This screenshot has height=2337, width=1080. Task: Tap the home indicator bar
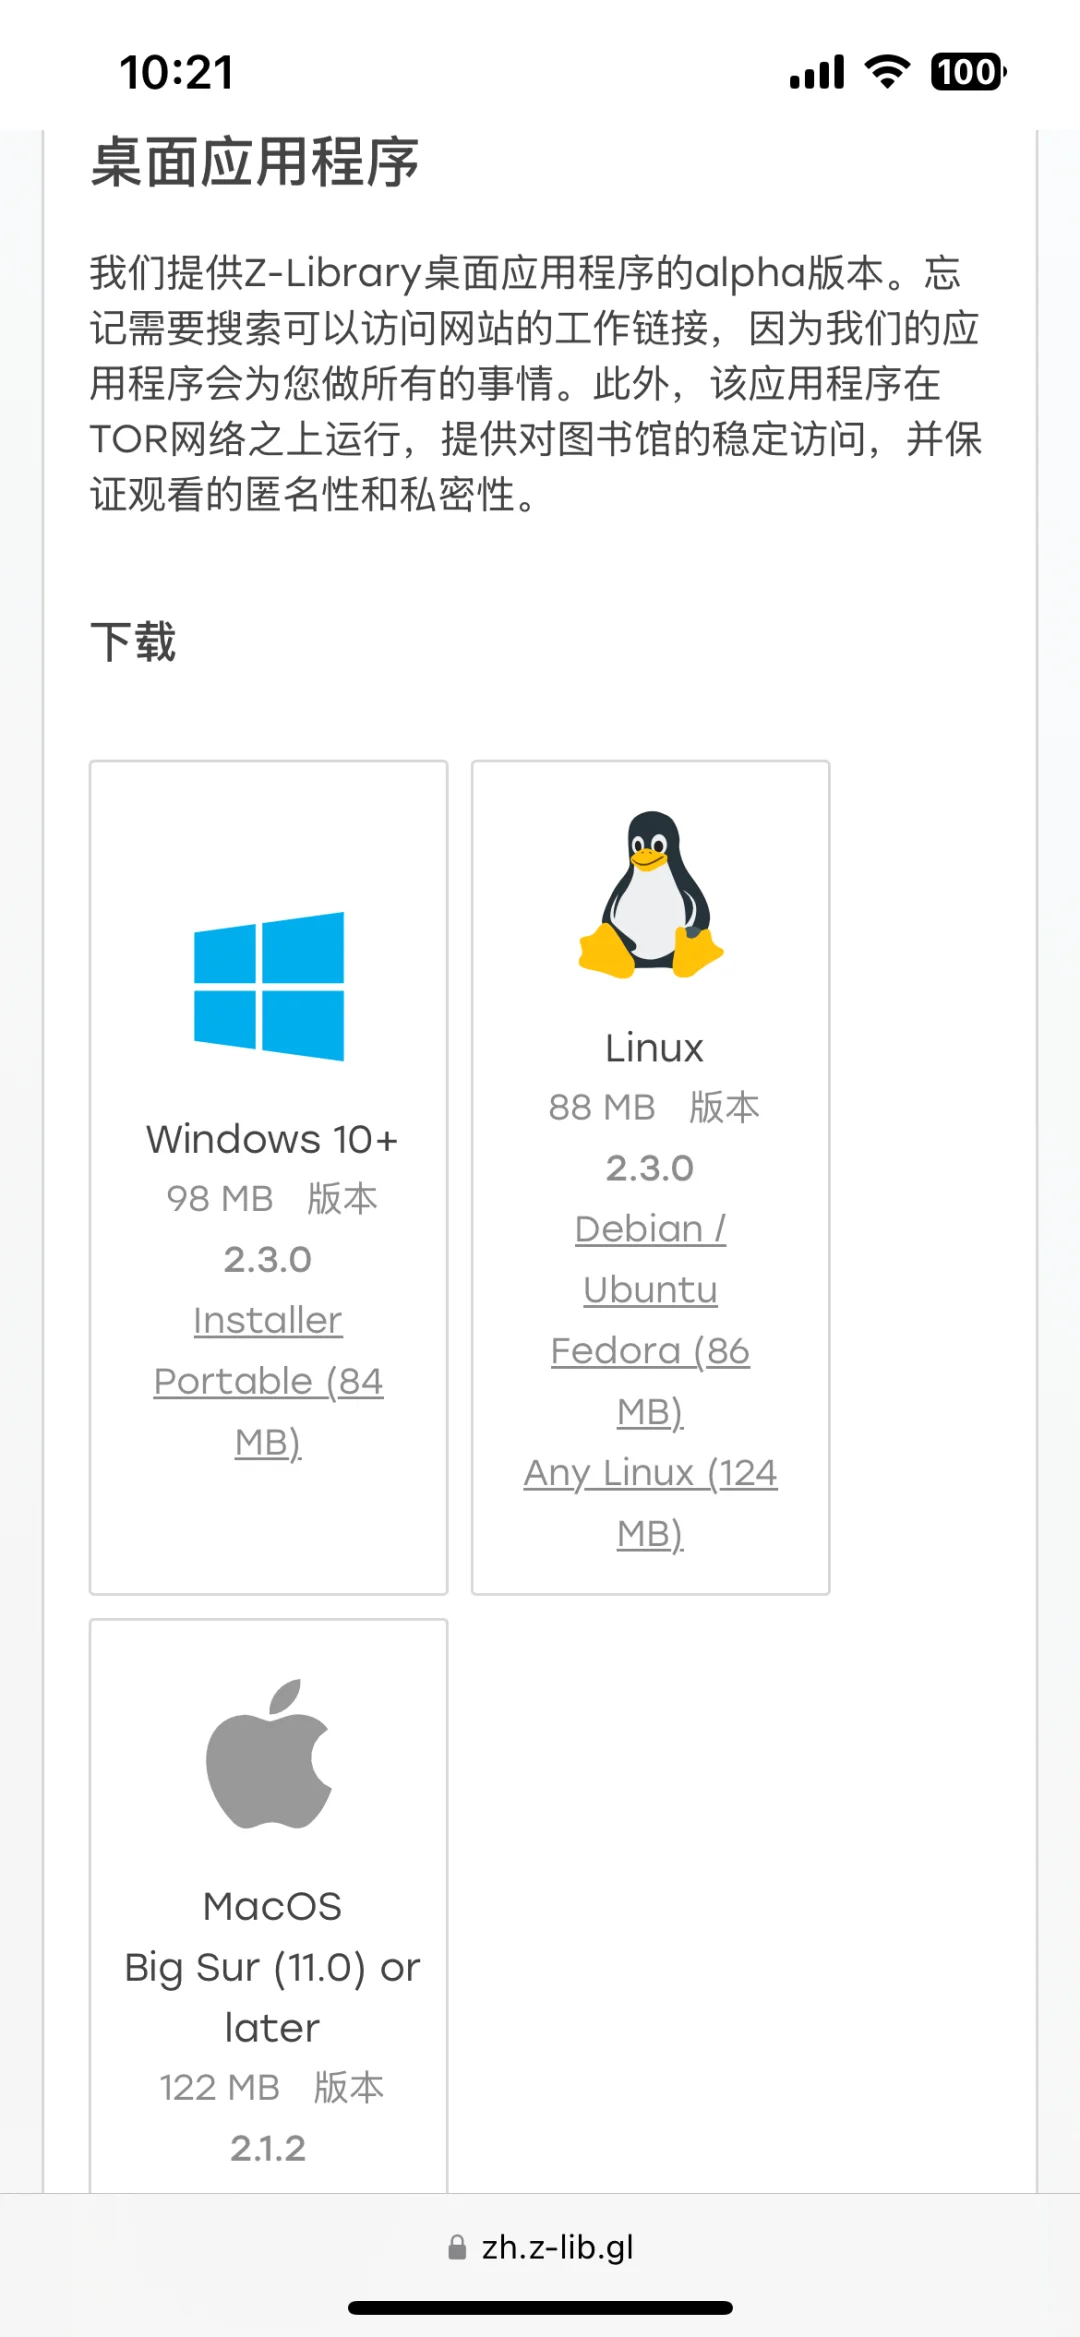540,2308
